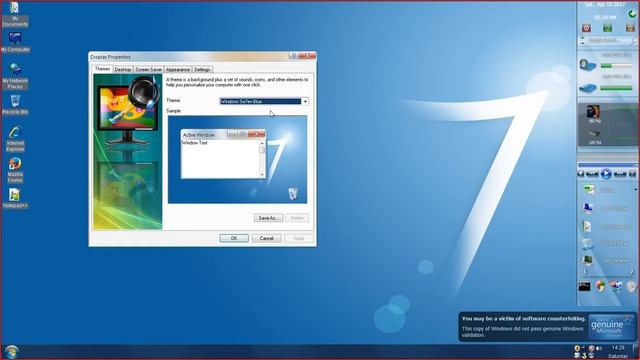Switch to the Desktop tab

tap(123, 70)
